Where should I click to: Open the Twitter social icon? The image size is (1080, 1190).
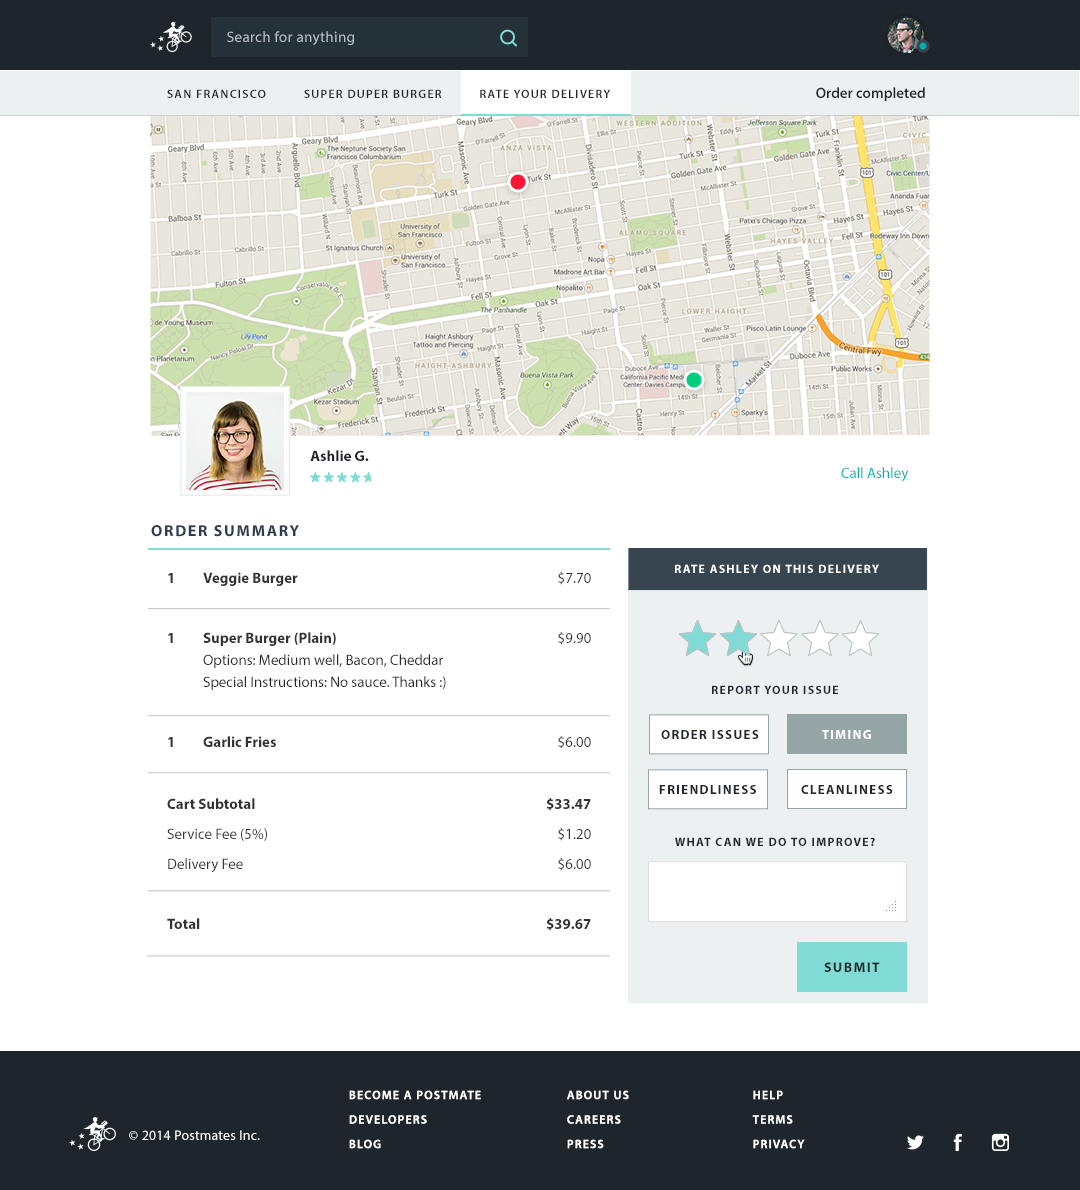tap(915, 1142)
